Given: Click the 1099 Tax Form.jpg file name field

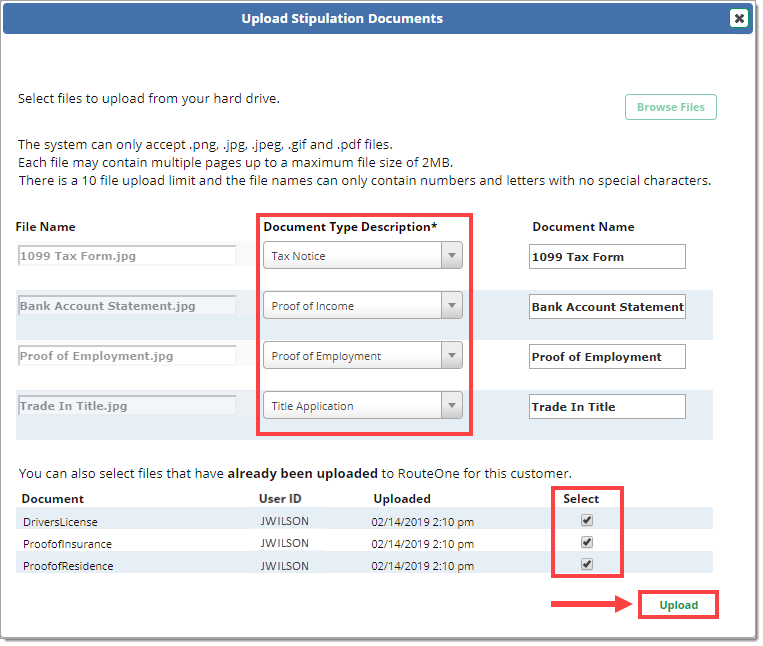Looking at the screenshot, I should [x=126, y=256].
